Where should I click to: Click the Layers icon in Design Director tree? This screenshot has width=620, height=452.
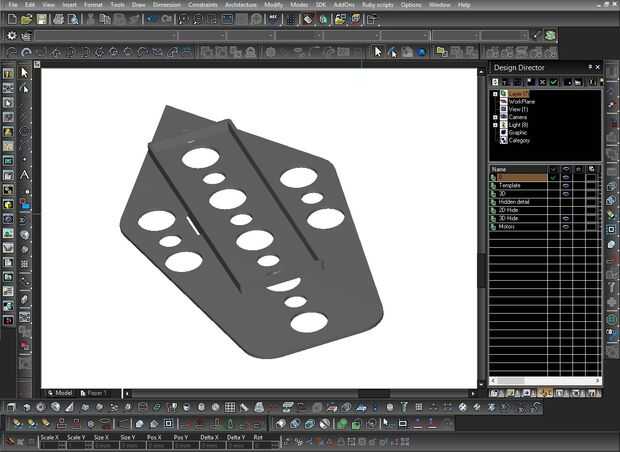point(504,94)
